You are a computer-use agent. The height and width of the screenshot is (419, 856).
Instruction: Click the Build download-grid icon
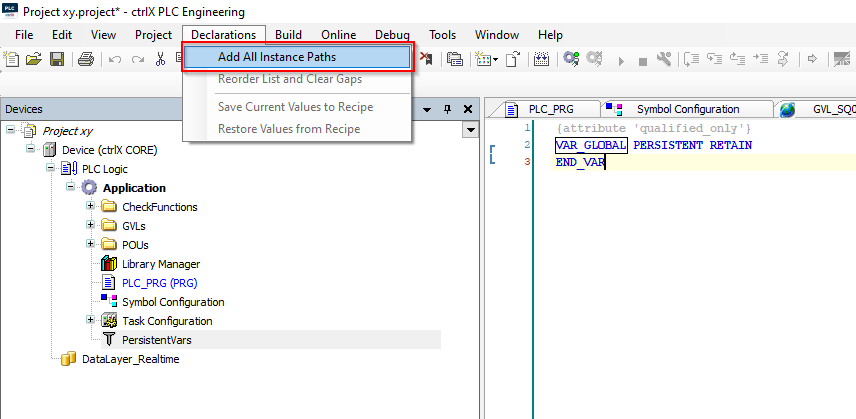tap(541, 58)
